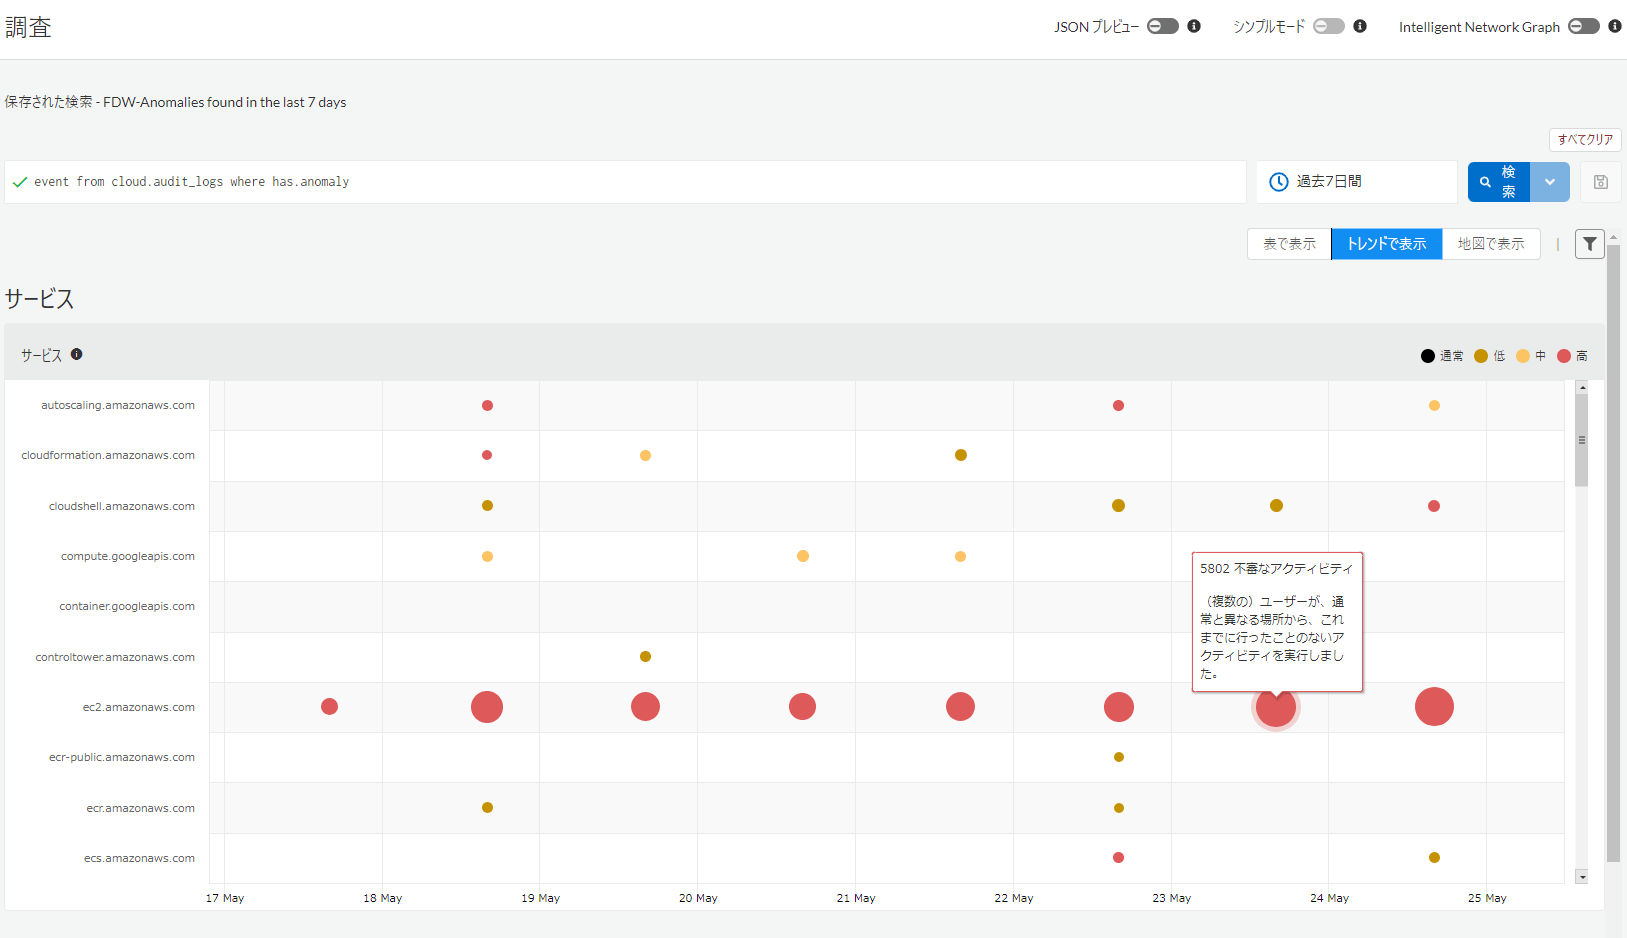Screen dimensions: 1627x938
Task: Click cloudformation.amazonaws.com service label
Action: [x=108, y=455]
